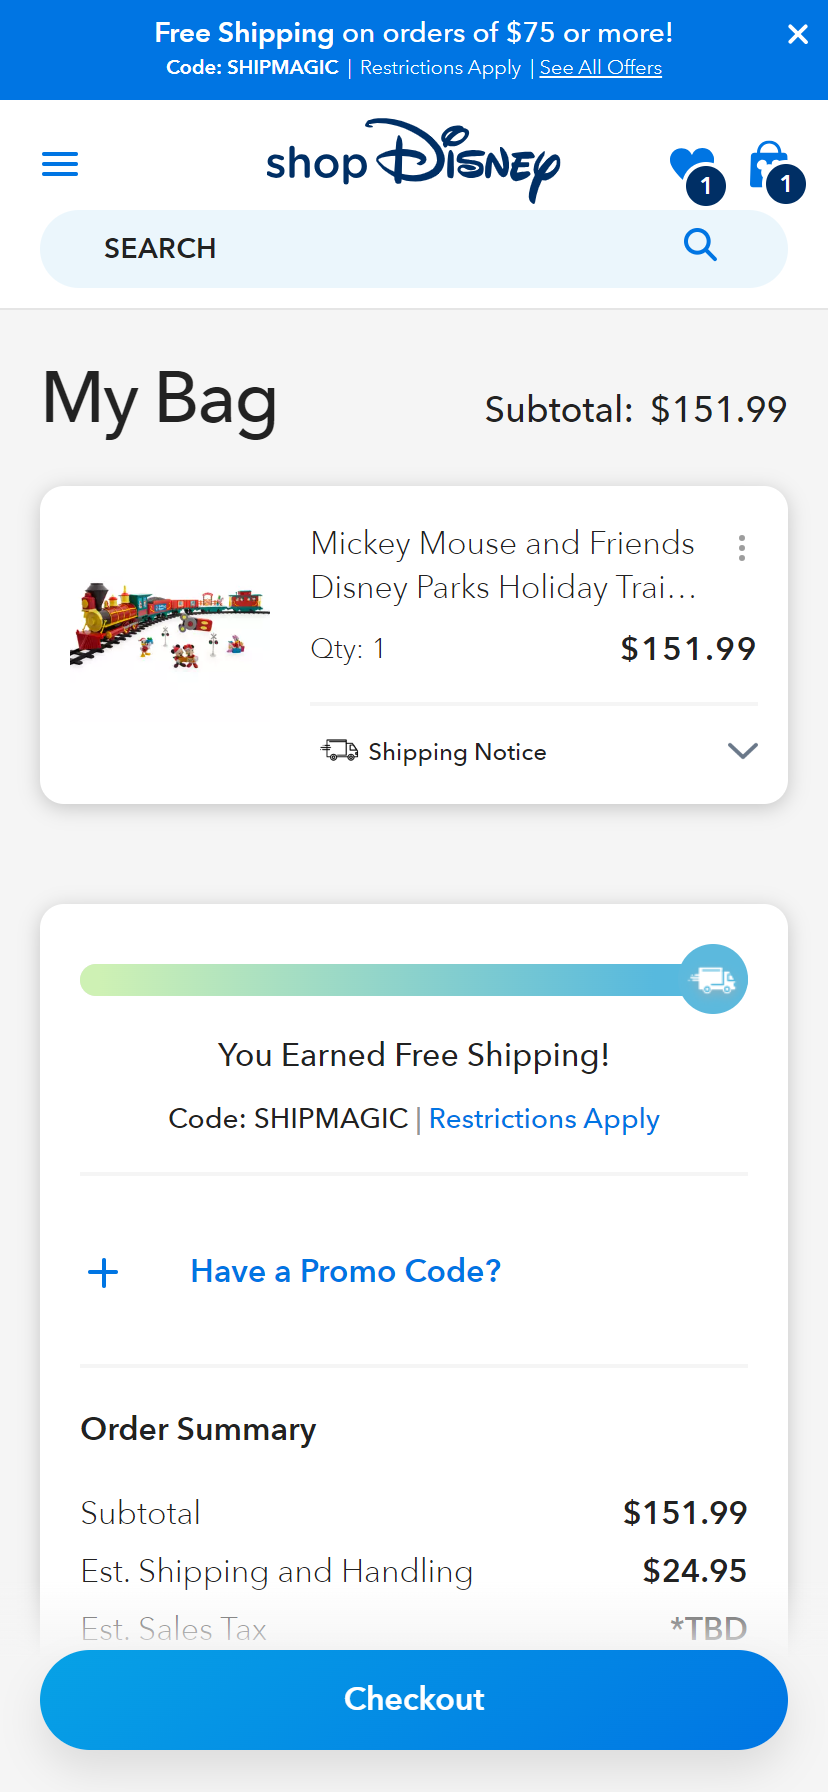This screenshot has height=1792, width=828.
Task: Click the free shipping truck badge
Action: (714, 979)
